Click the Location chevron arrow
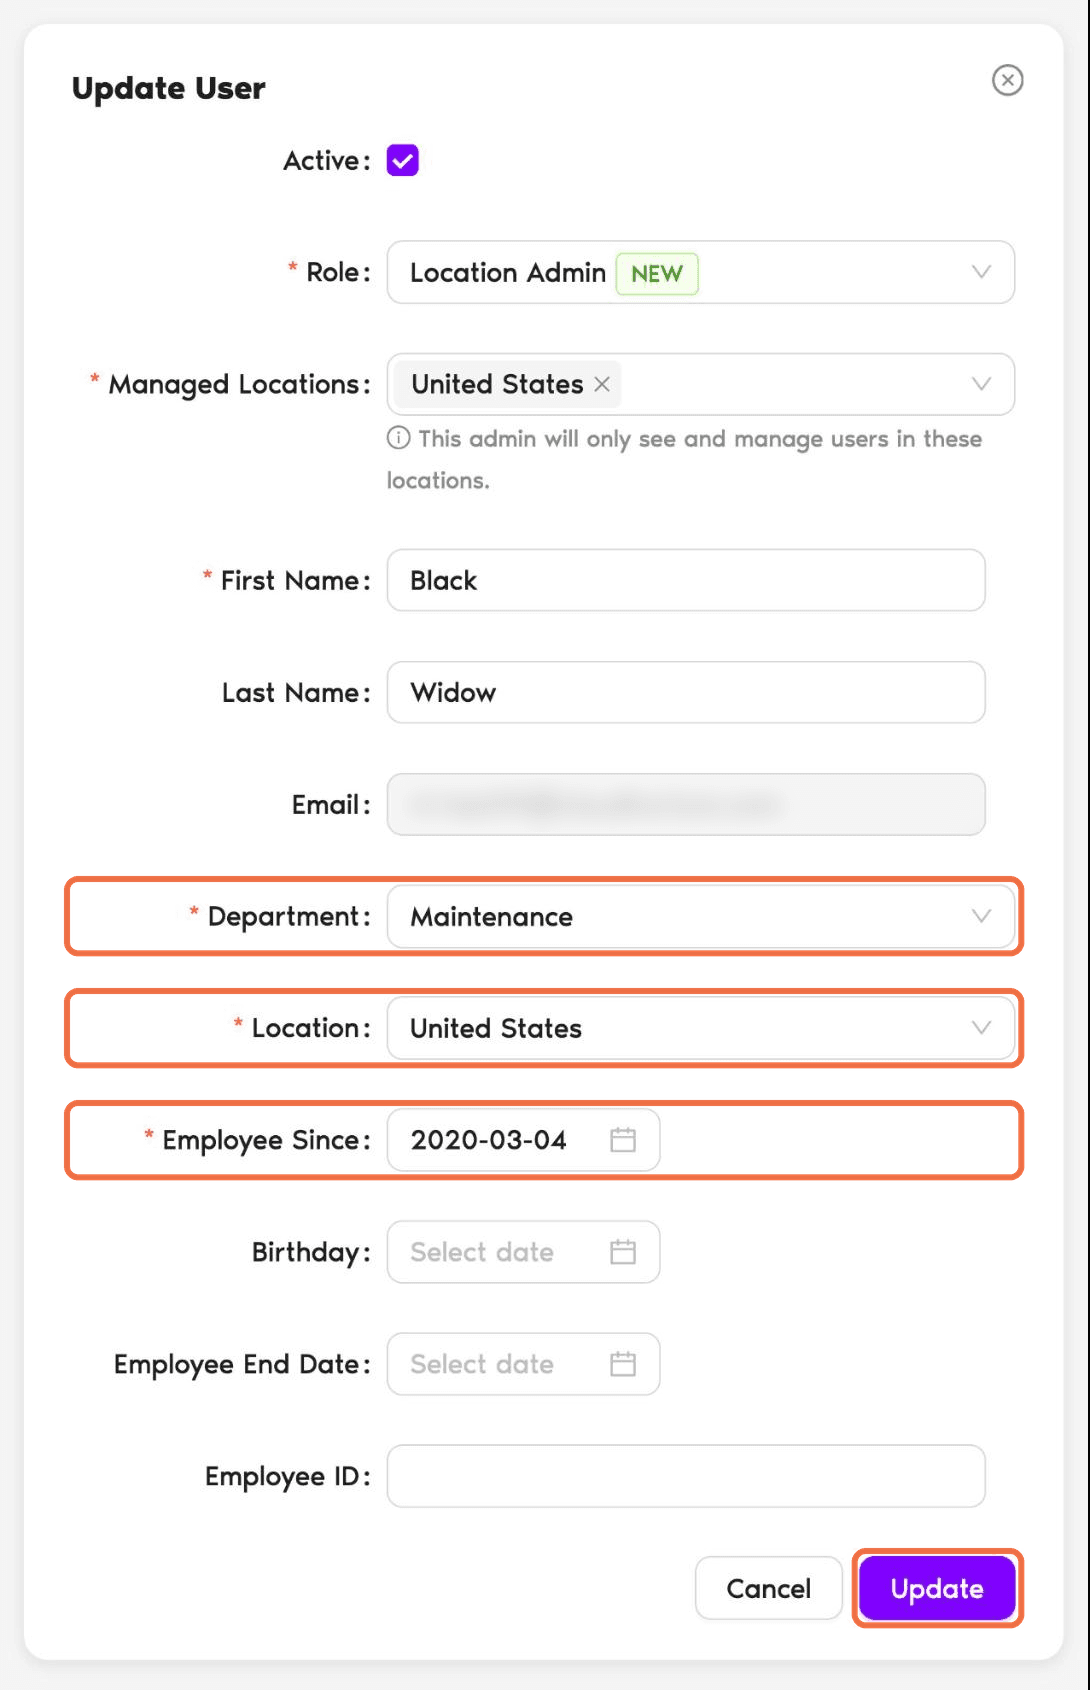The width and height of the screenshot is (1090, 1690). [981, 1028]
